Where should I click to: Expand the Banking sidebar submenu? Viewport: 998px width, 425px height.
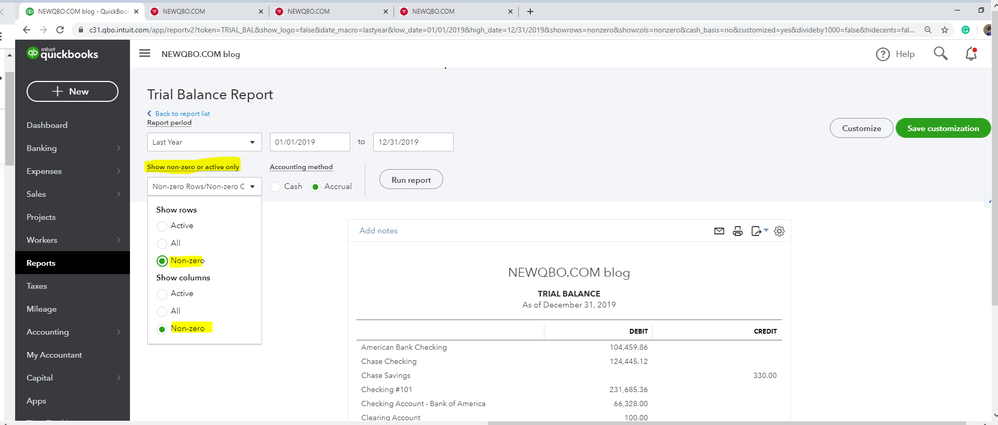[x=119, y=148]
